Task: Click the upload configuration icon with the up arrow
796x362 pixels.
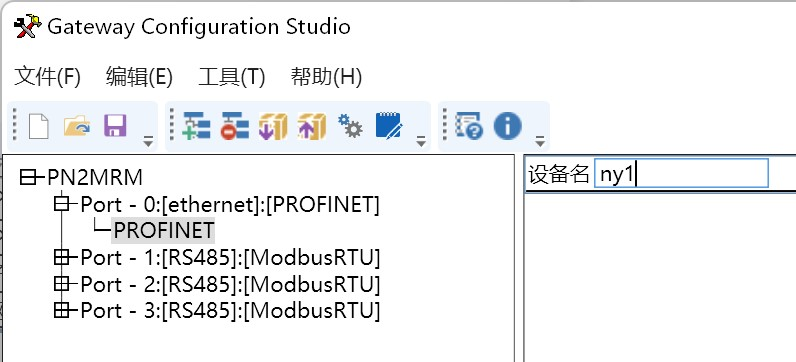Action: pyautogui.click(x=312, y=126)
